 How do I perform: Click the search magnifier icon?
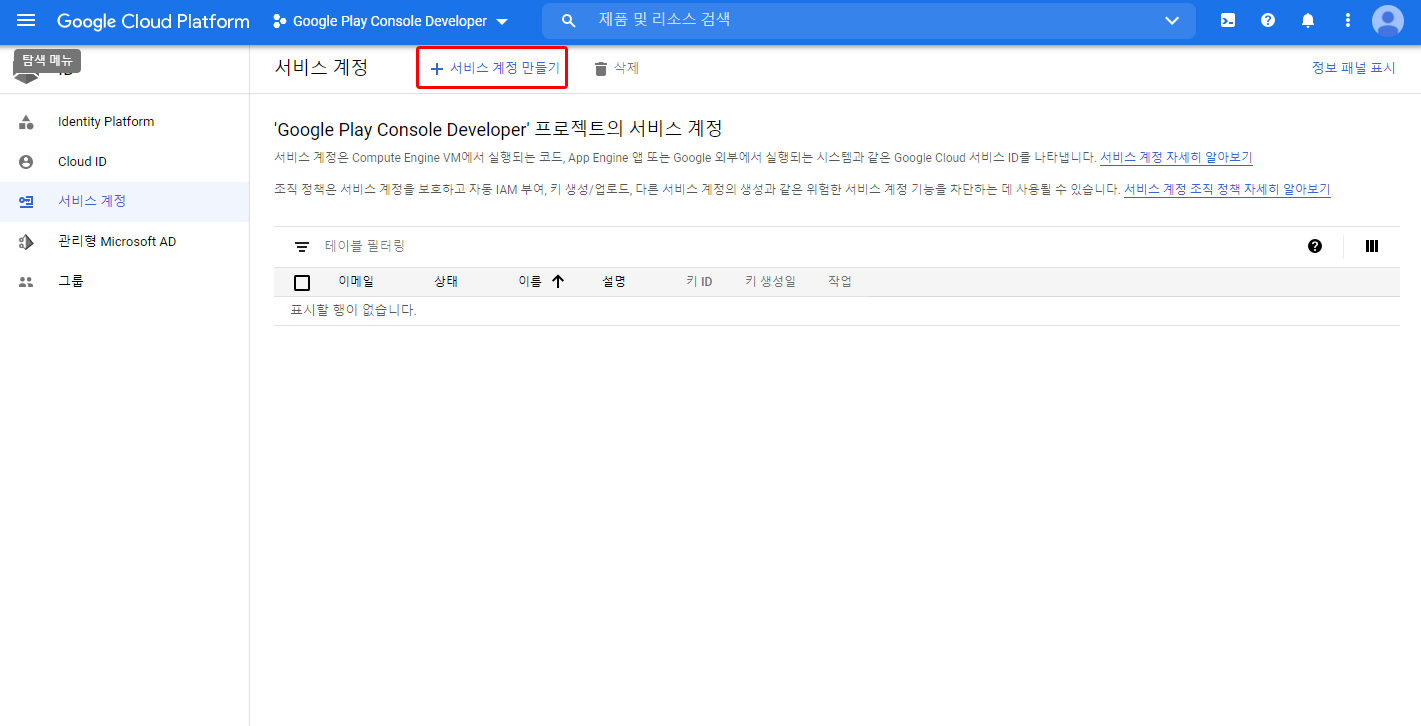(x=569, y=21)
